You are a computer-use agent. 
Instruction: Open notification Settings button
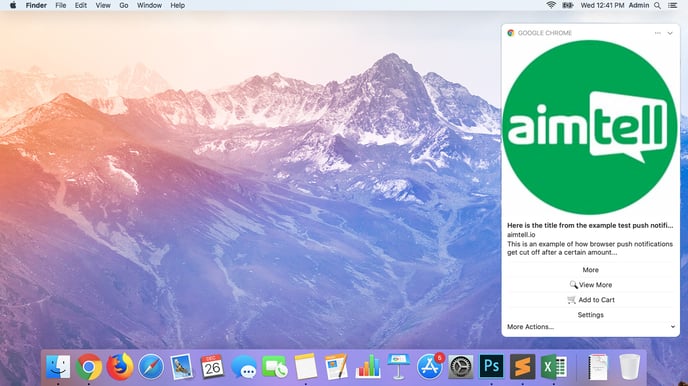[591, 315]
